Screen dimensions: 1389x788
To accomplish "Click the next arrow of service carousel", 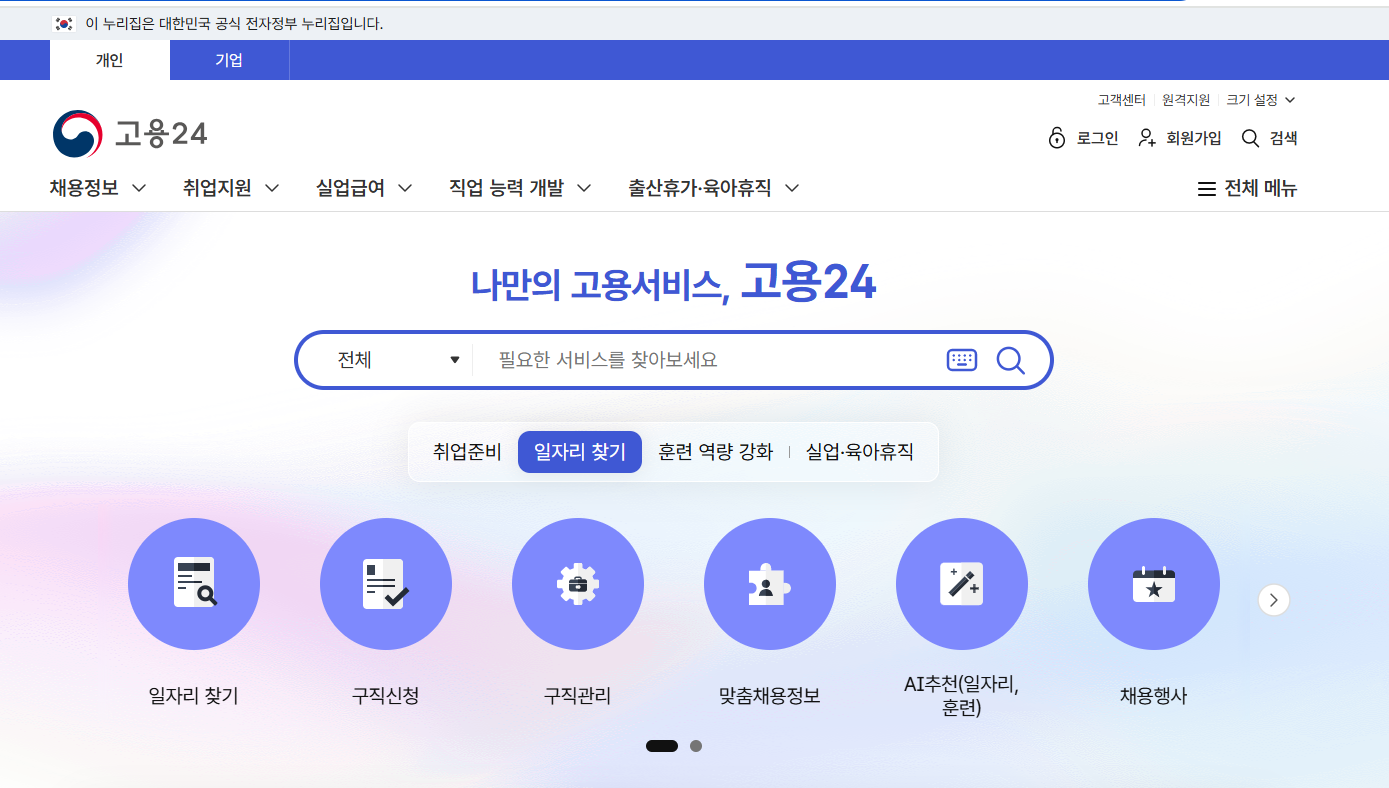I will (x=1274, y=600).
